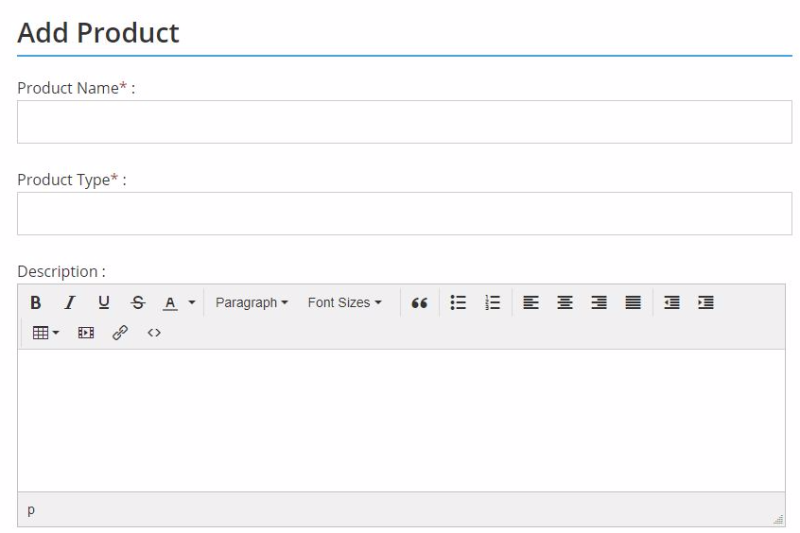This screenshot has width=800, height=533.
Task: Decrease indent of paragraph
Action: click(672, 302)
